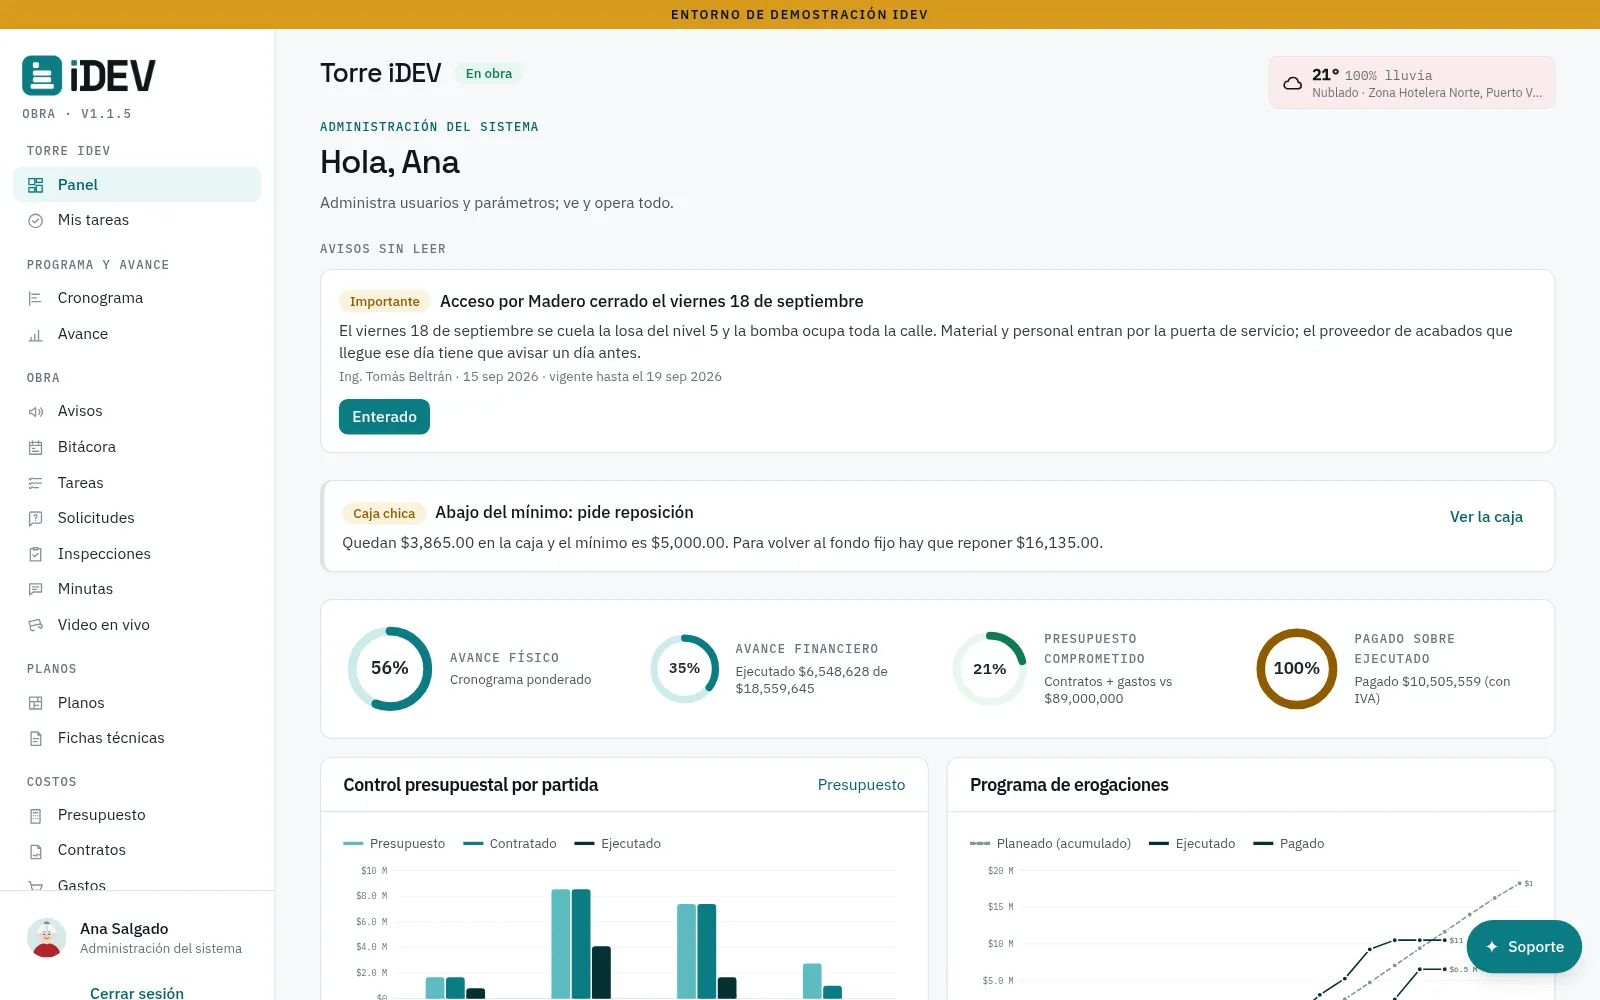The image size is (1600, 1000).
Task: Click the iDEV logo icon
Action: tap(42, 76)
